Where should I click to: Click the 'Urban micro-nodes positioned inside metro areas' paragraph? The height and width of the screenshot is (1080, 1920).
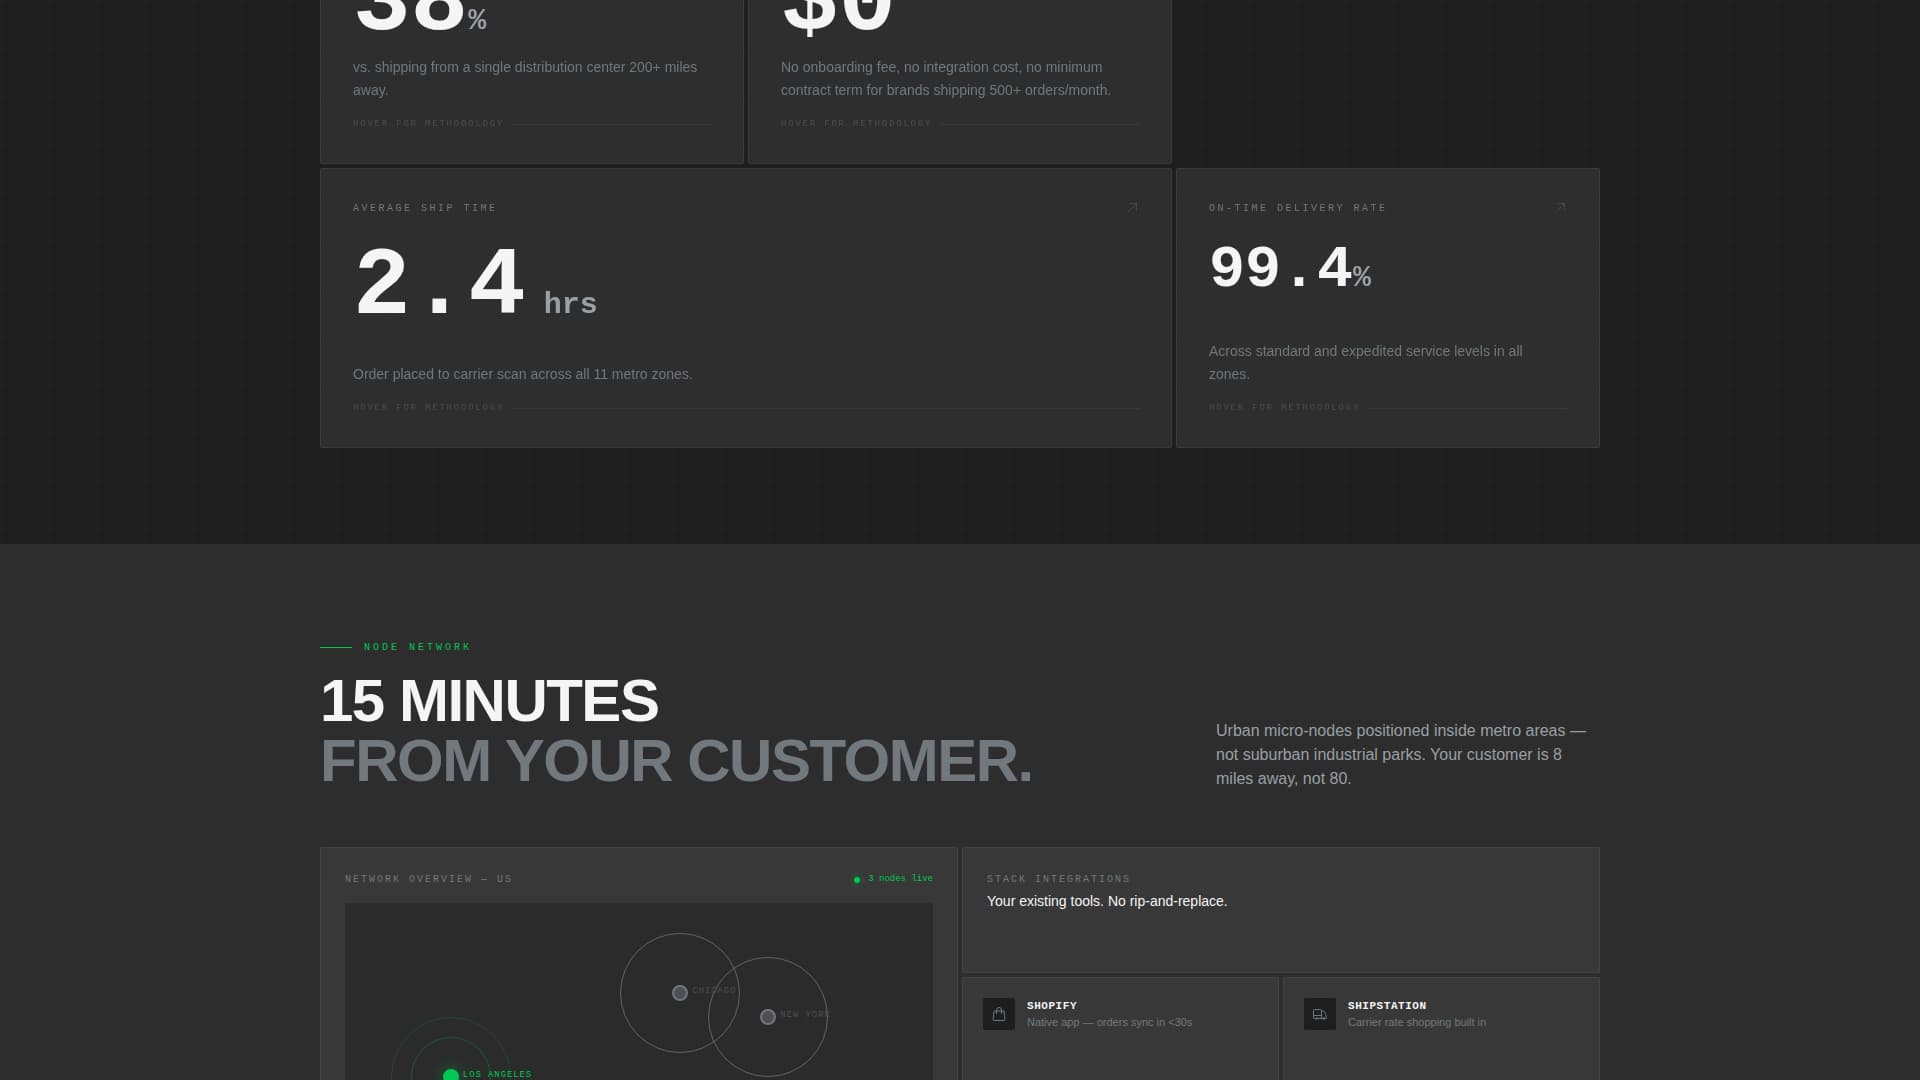click(1401, 755)
